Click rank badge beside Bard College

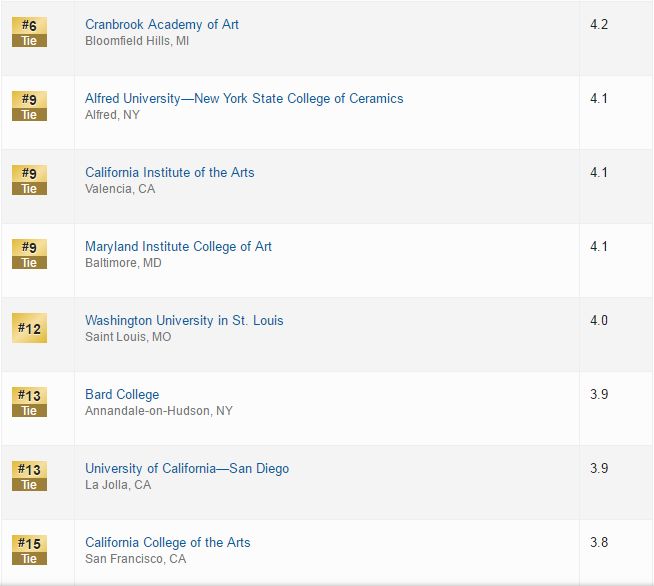pyautogui.click(x=29, y=402)
